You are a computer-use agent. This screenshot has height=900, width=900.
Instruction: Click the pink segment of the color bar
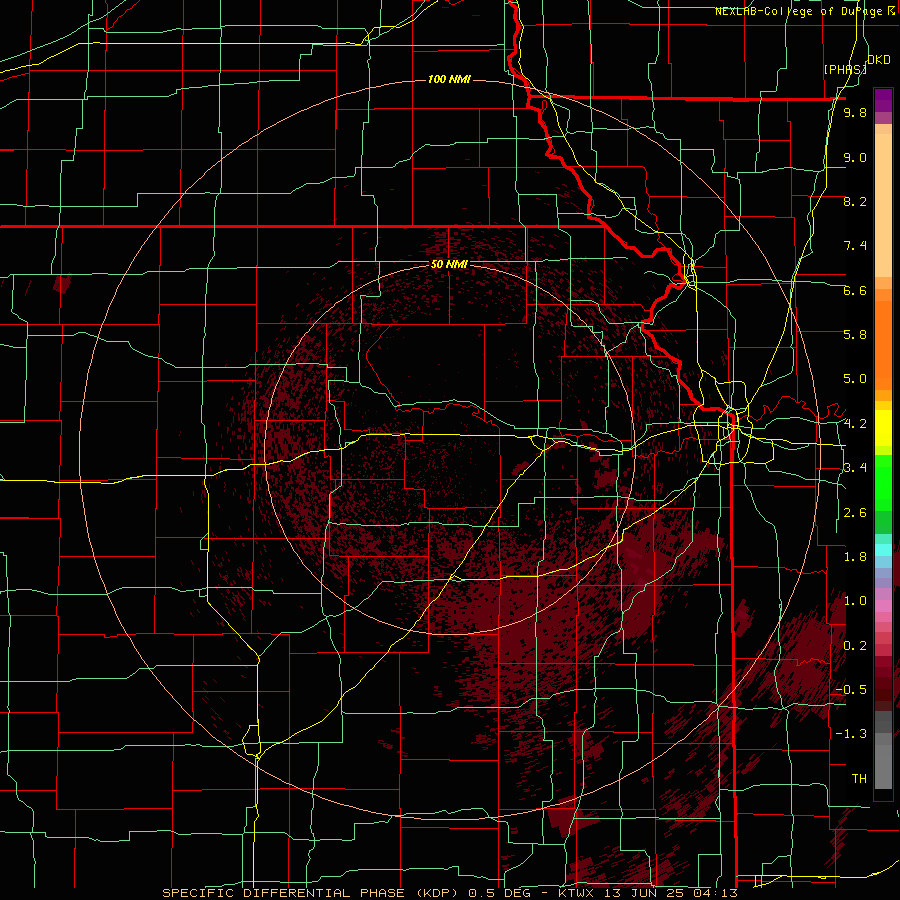(883, 606)
